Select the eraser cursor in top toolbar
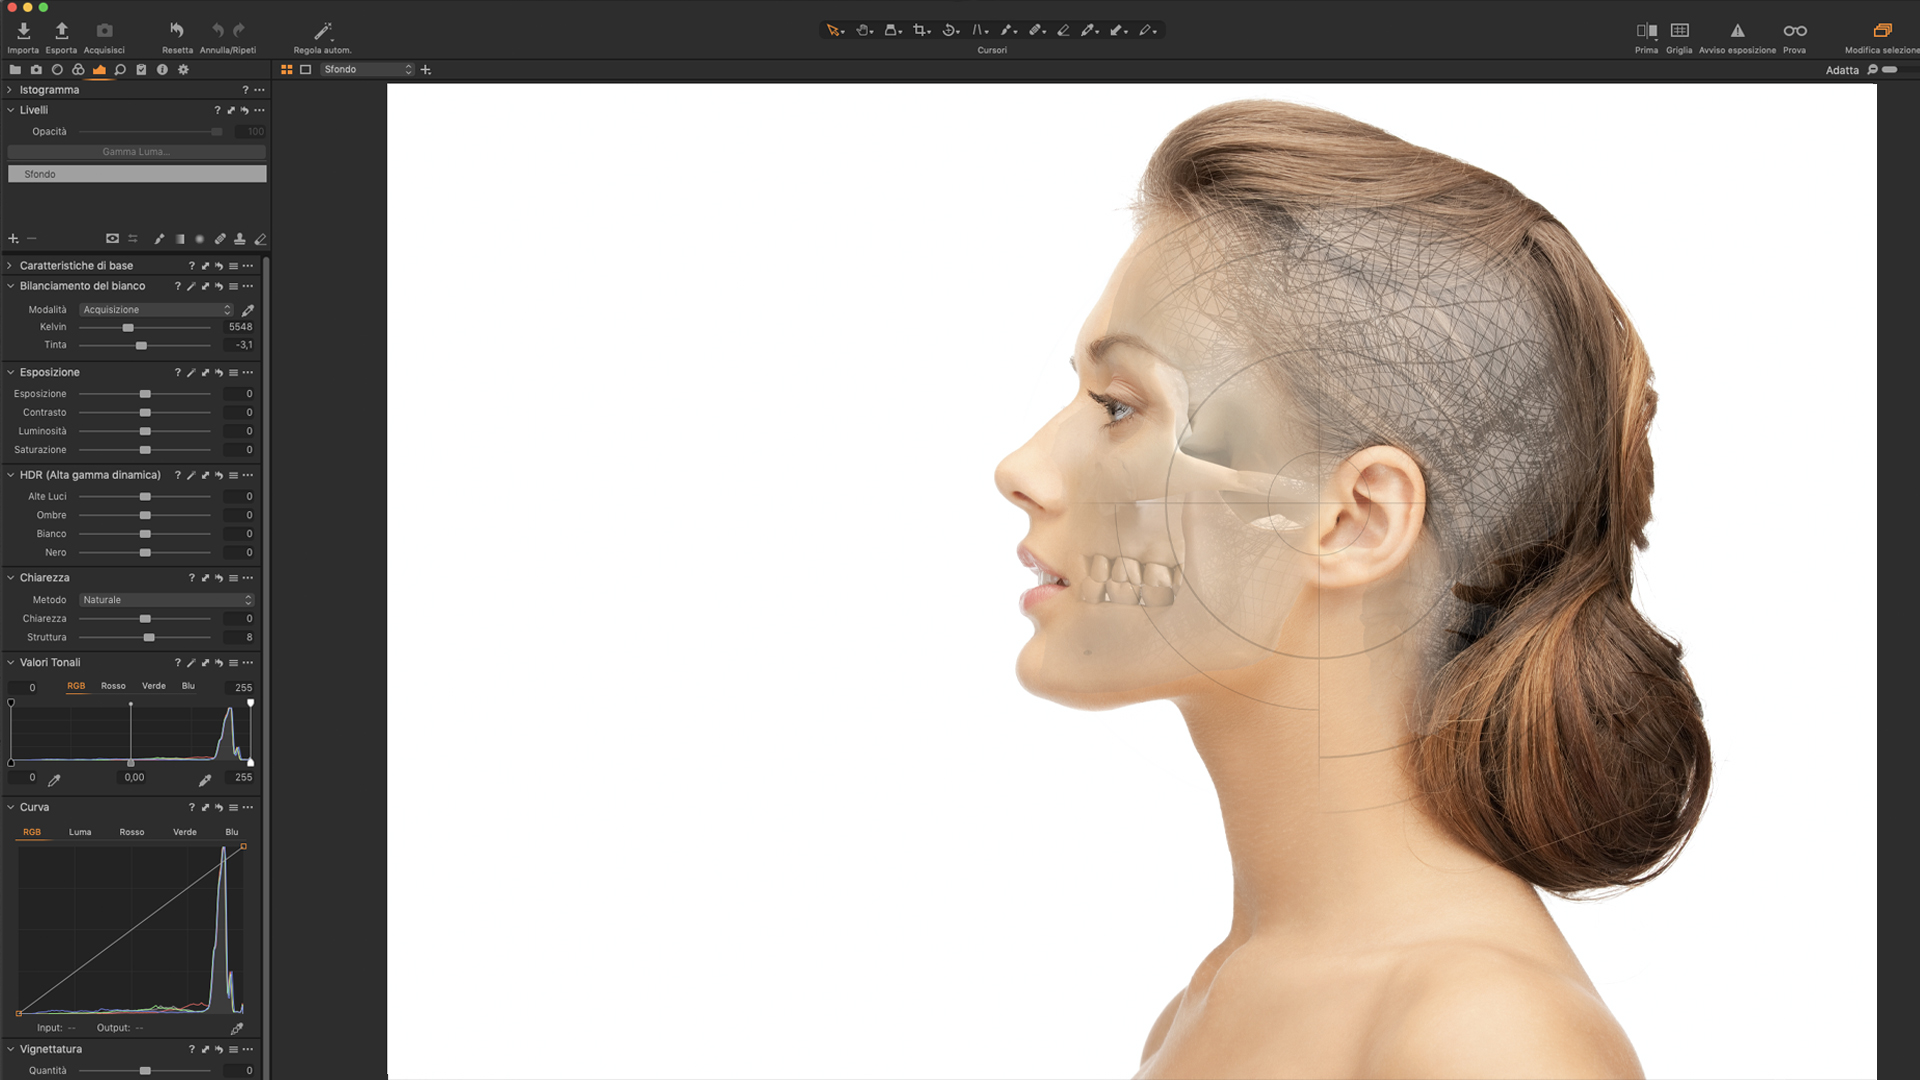Image resolution: width=1920 pixels, height=1080 pixels. pyautogui.click(x=1063, y=30)
